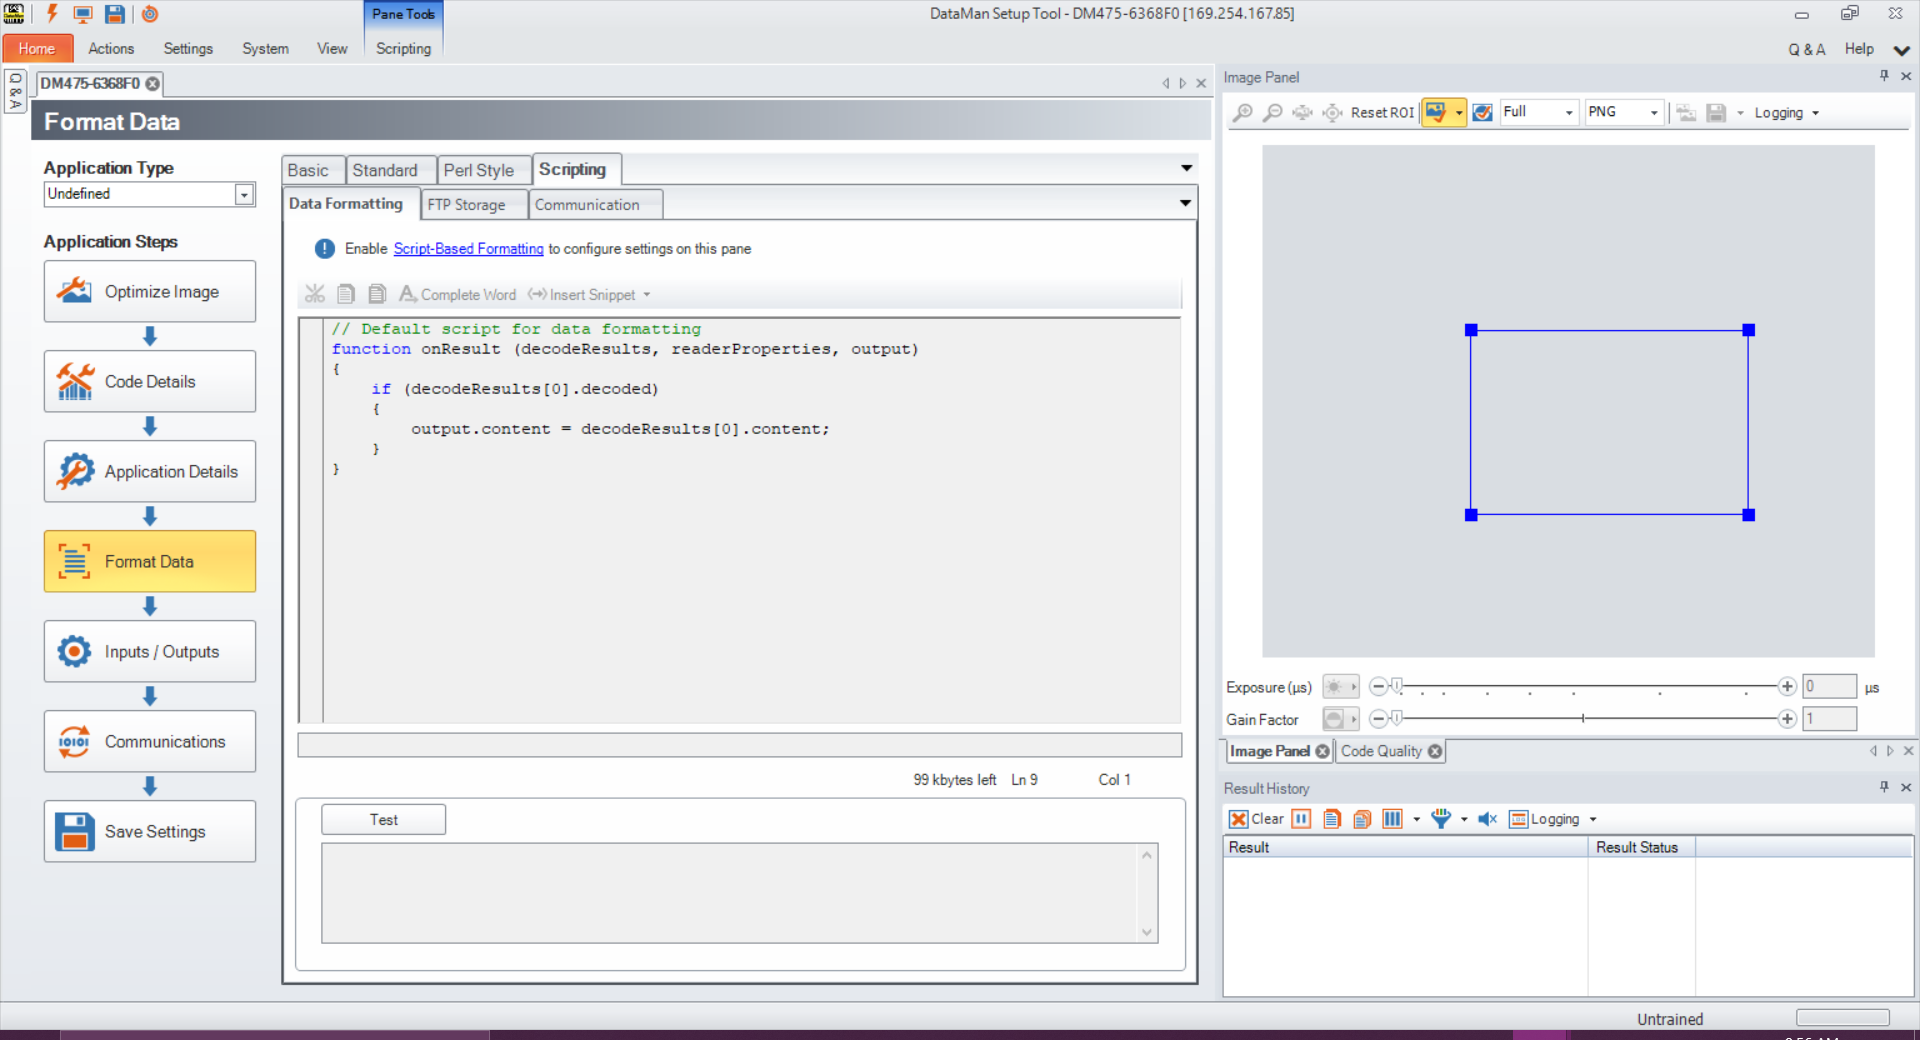
Task: Toggle the mute speaker icon in Result History
Action: click(1487, 819)
